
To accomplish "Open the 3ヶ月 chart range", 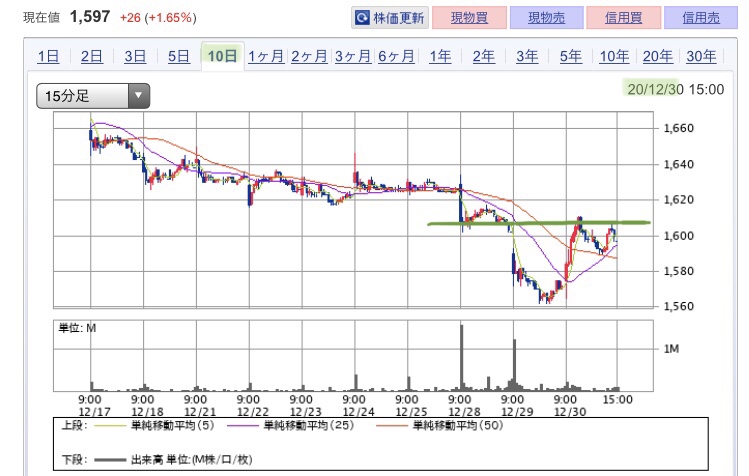I will [x=353, y=56].
